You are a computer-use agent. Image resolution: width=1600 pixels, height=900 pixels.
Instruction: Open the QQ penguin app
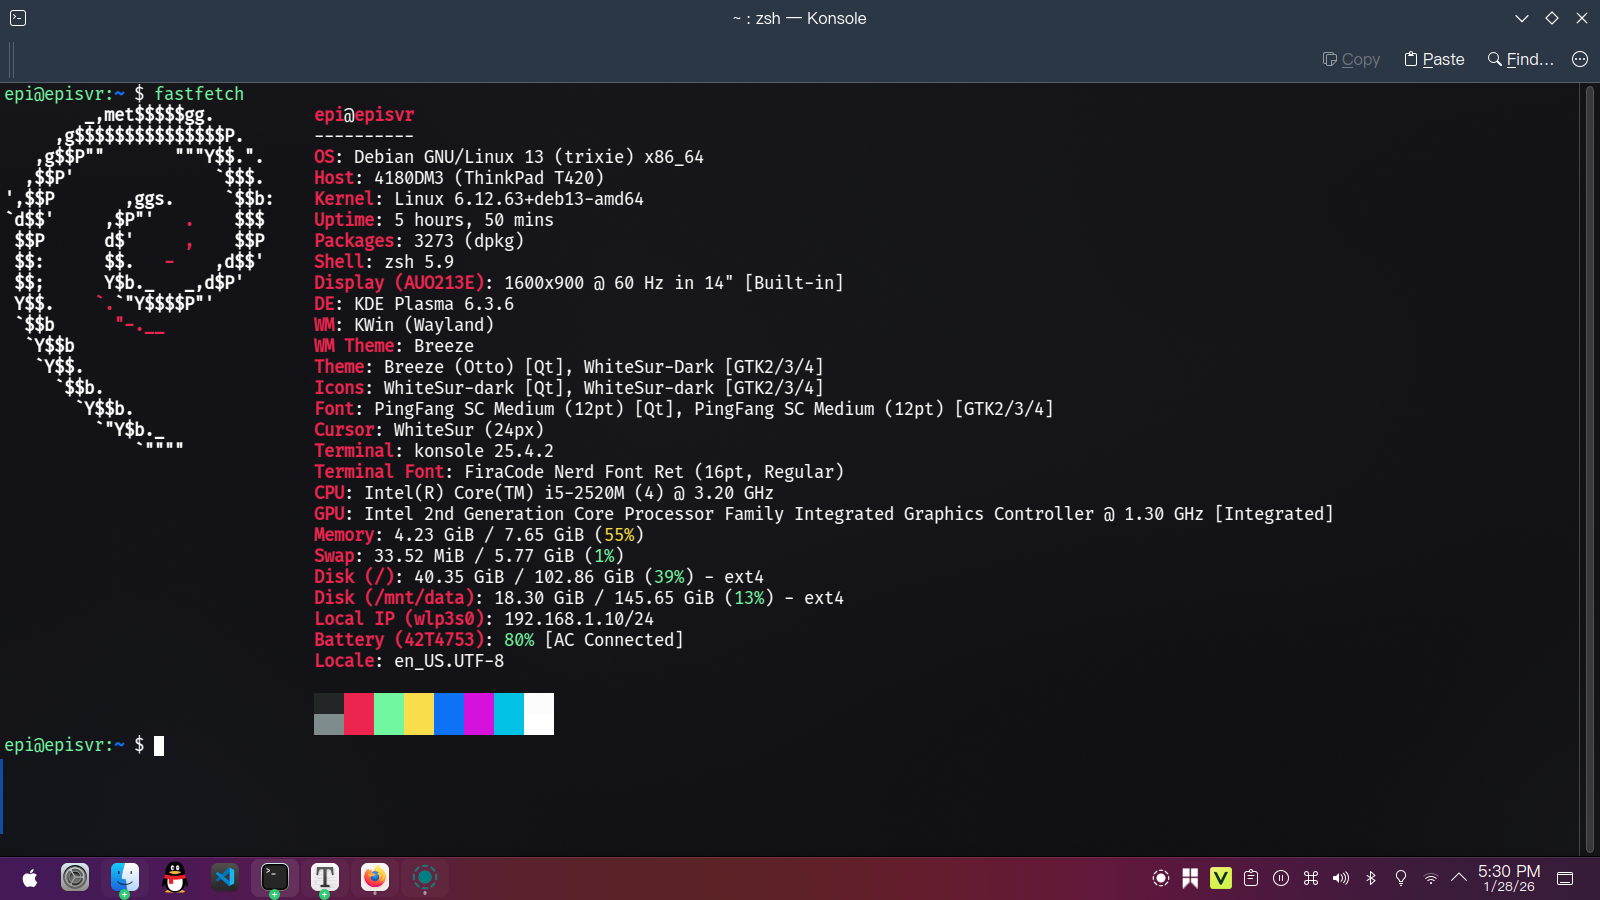(175, 878)
